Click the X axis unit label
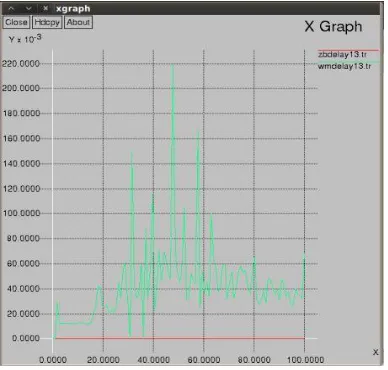 376,352
